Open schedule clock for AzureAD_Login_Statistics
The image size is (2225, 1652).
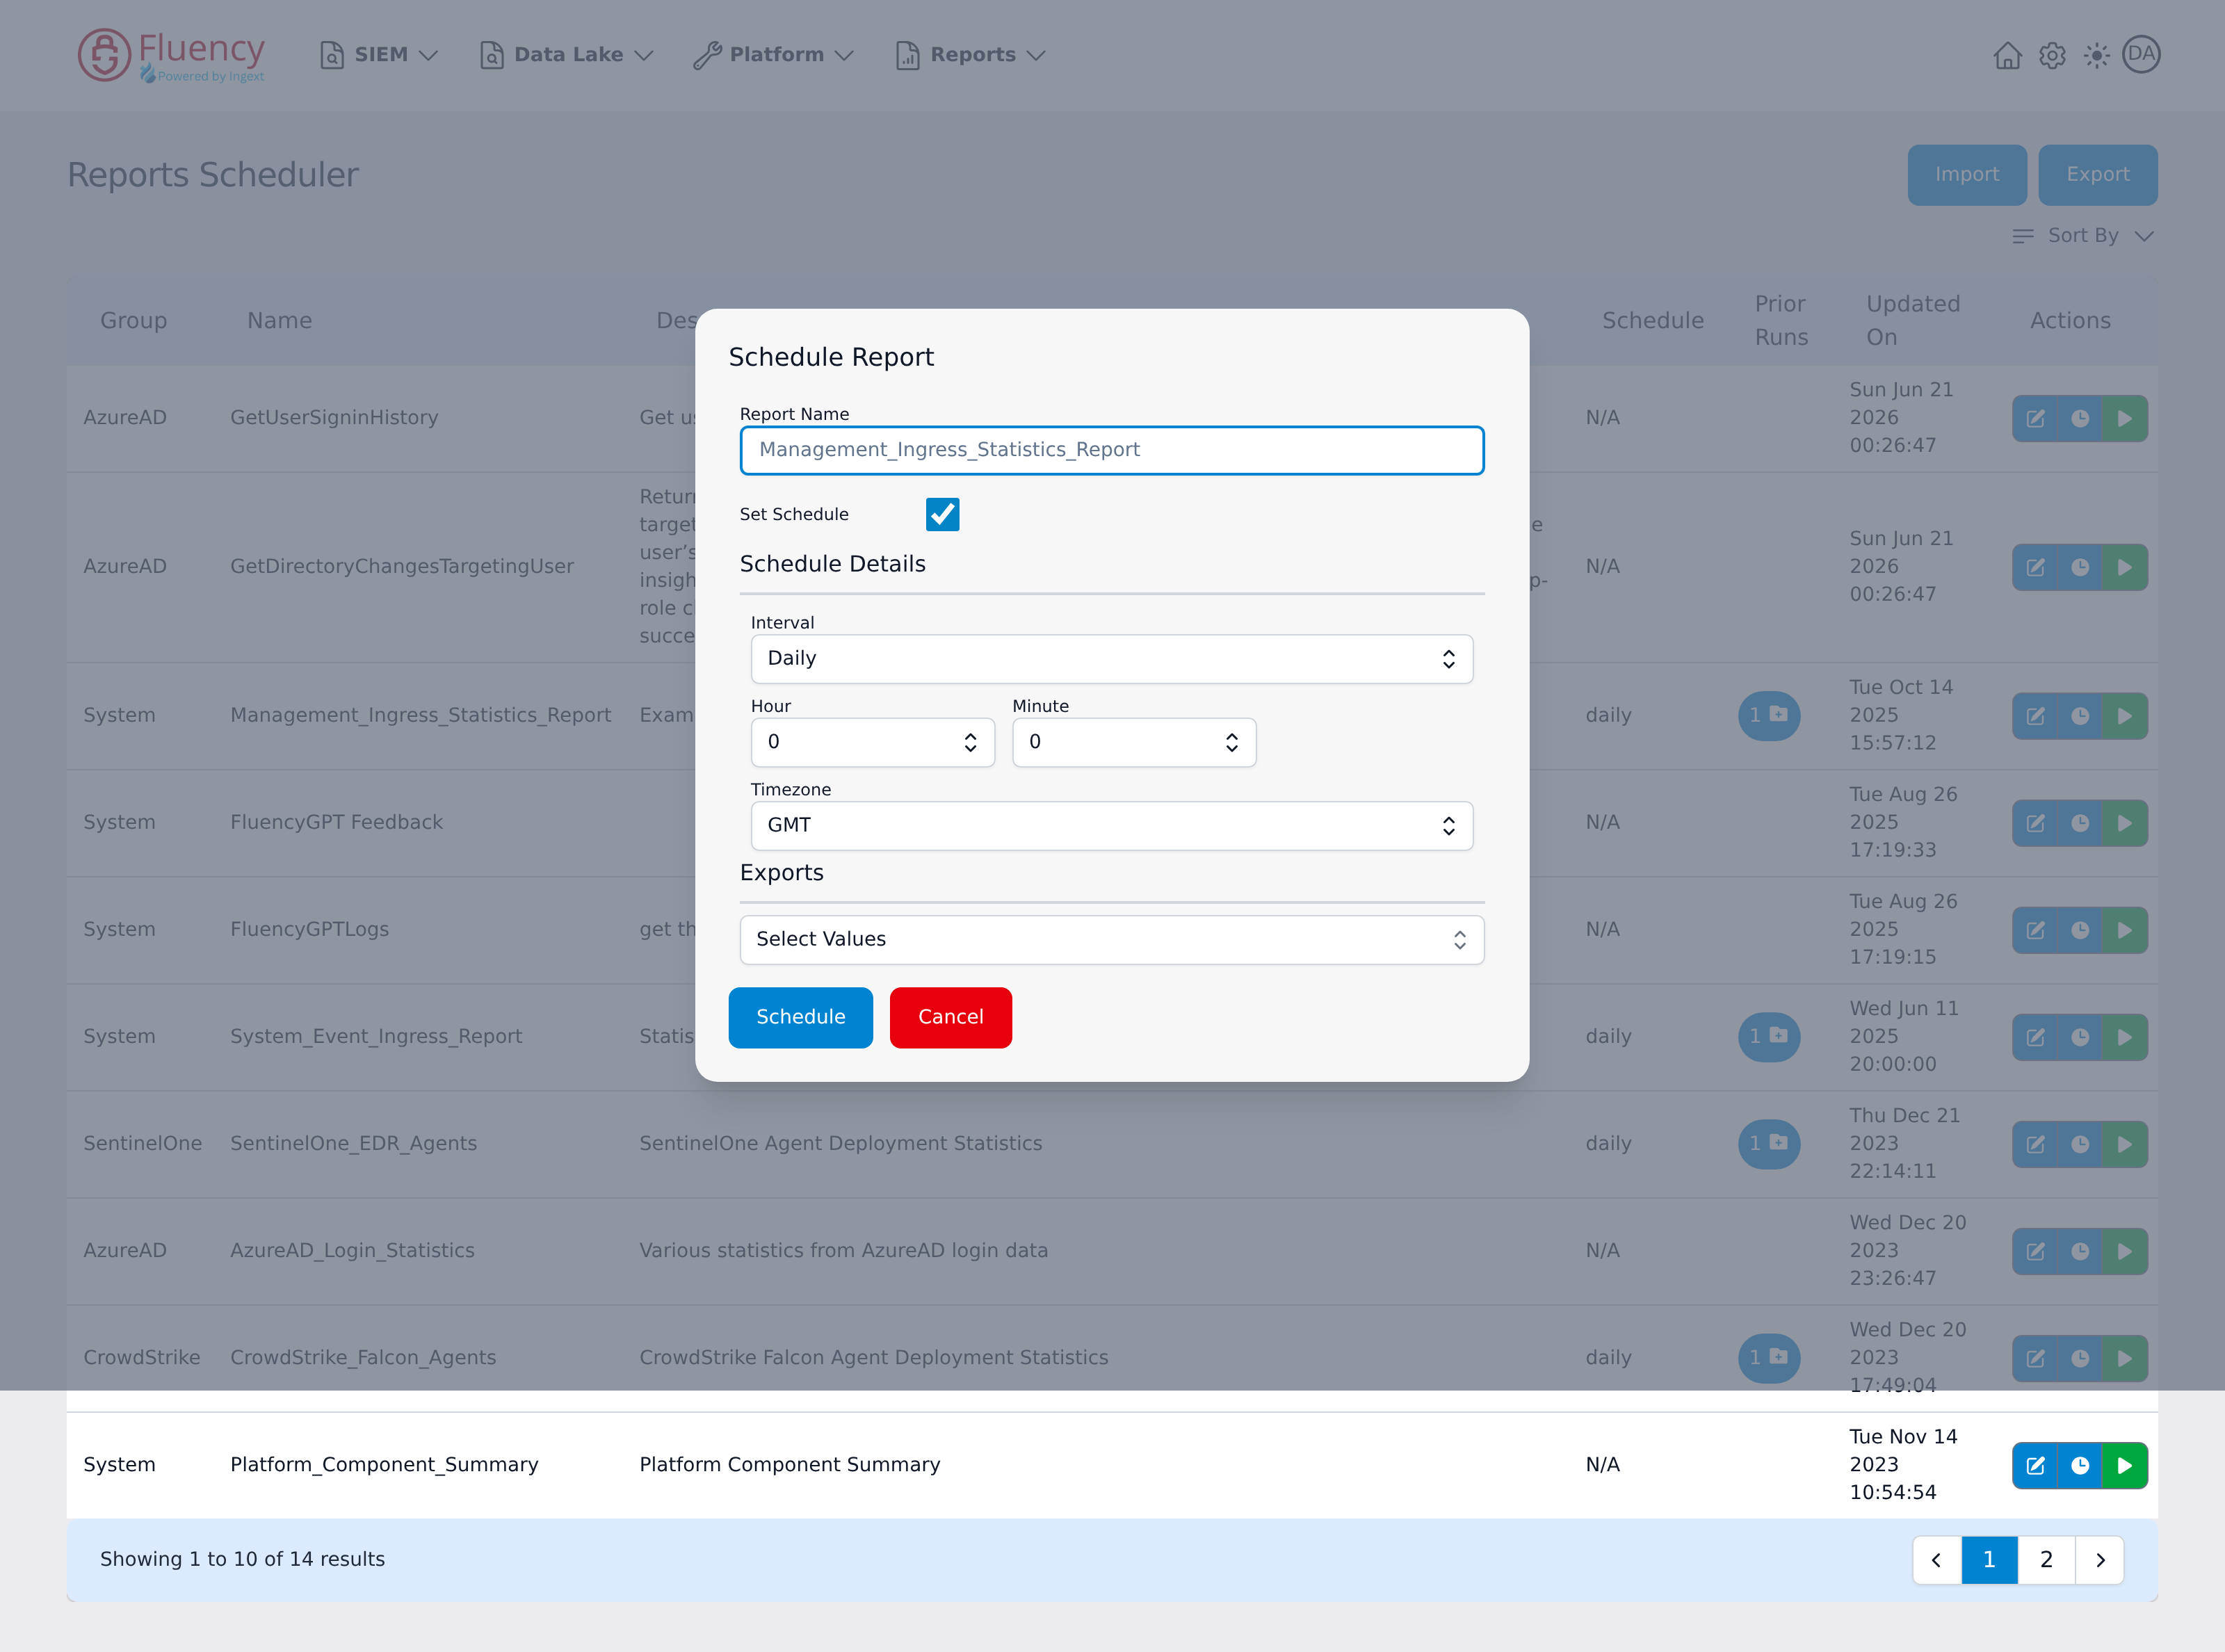(x=2080, y=1251)
